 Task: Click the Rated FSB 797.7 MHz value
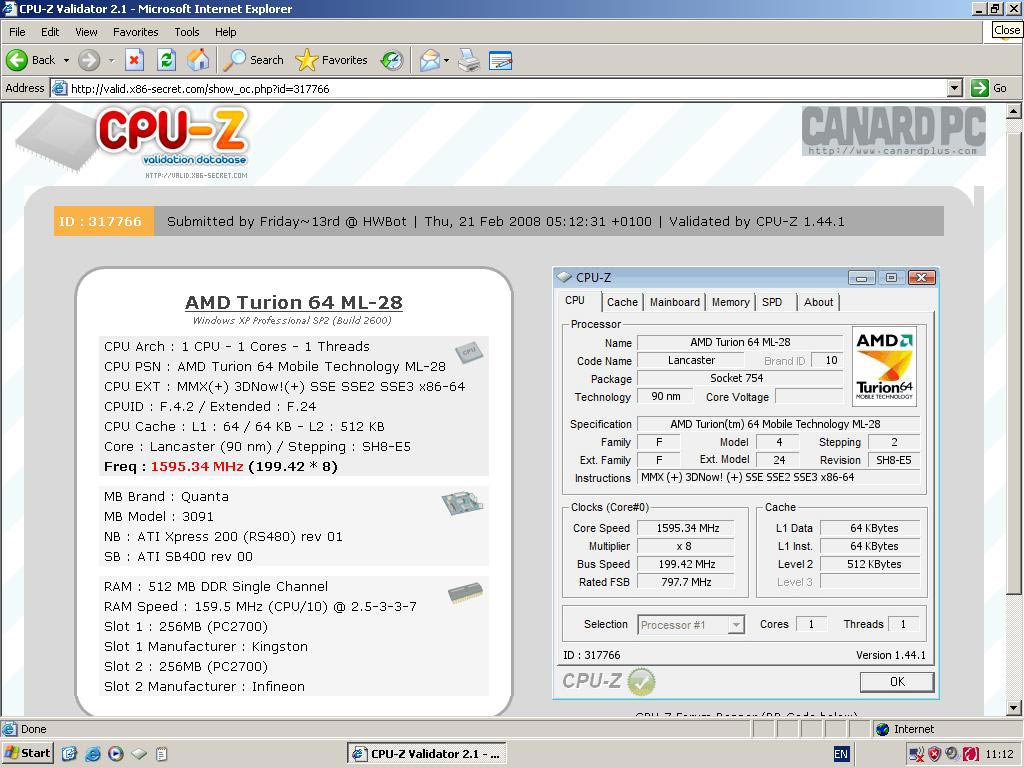coord(686,582)
